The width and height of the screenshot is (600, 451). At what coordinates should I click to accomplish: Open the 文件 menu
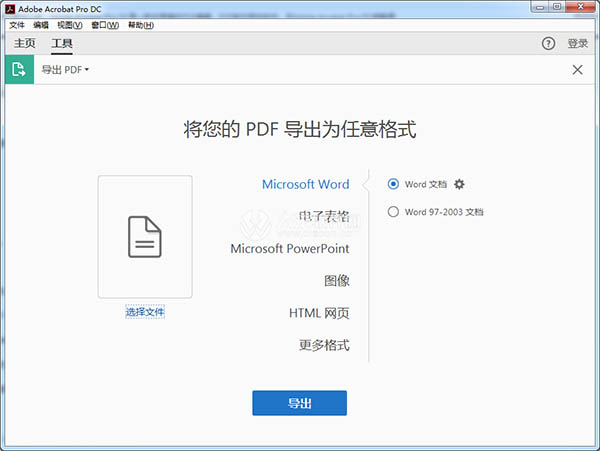click(17, 25)
